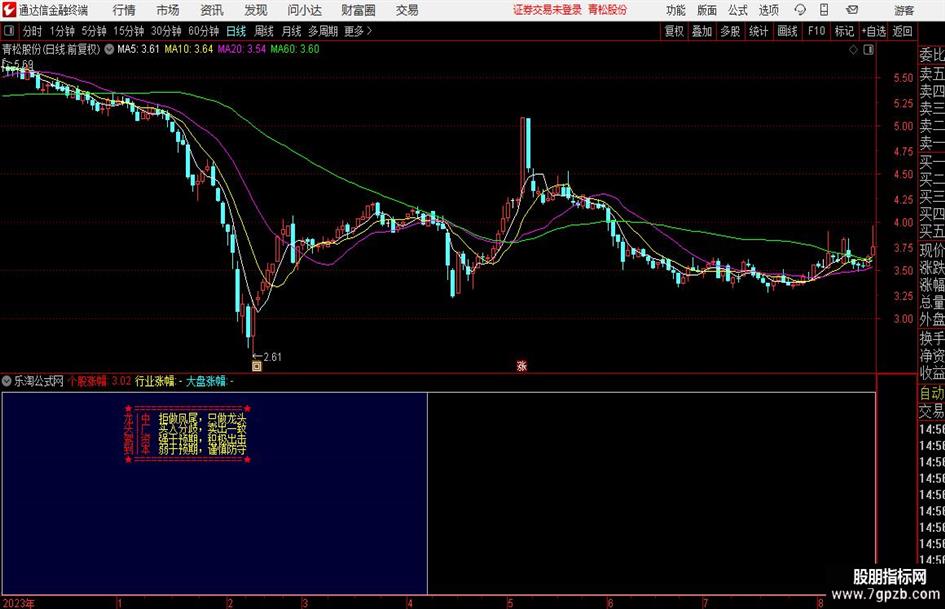Viewport: 945px width, 609px height.
Task: Click the 2023年 label on time axis
Action: [x=18, y=602]
